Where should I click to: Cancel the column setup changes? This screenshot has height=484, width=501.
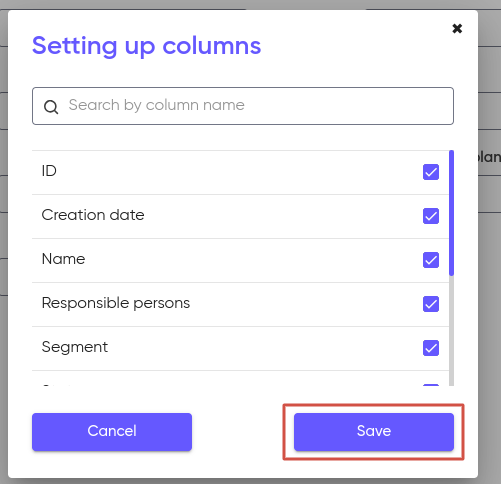coord(112,432)
